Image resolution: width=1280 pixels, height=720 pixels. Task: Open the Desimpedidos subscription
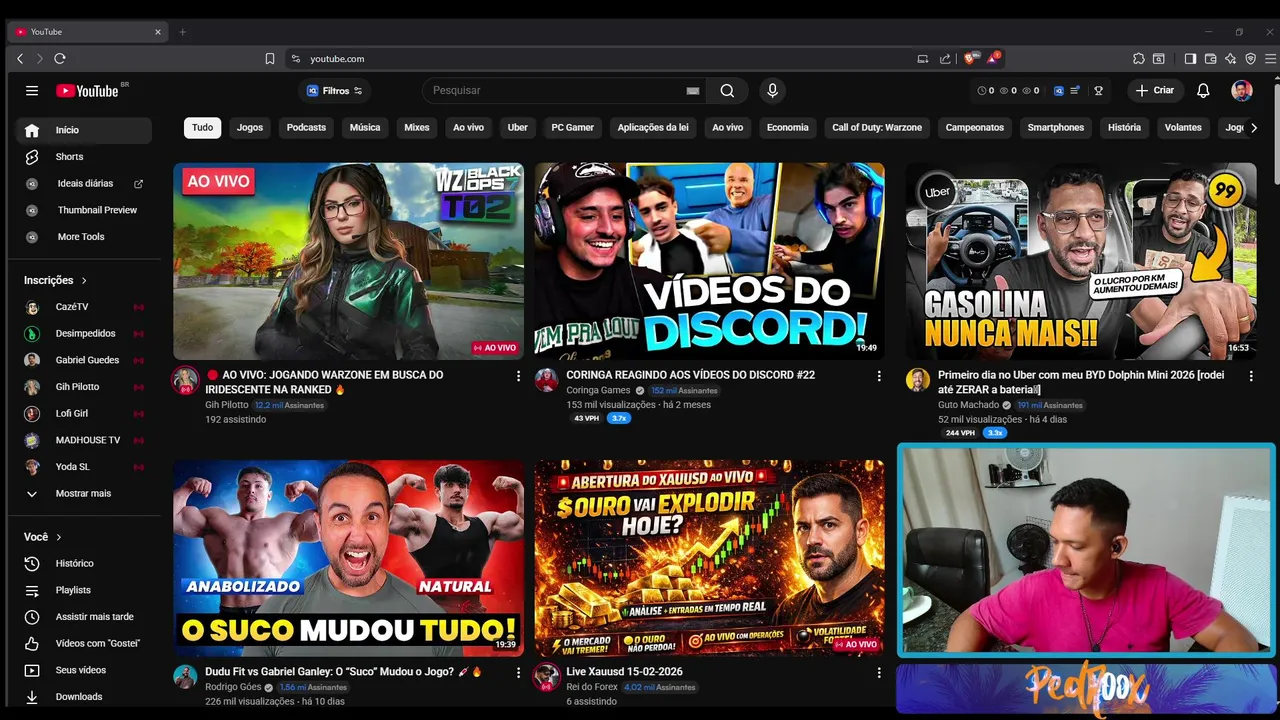pyautogui.click(x=84, y=334)
